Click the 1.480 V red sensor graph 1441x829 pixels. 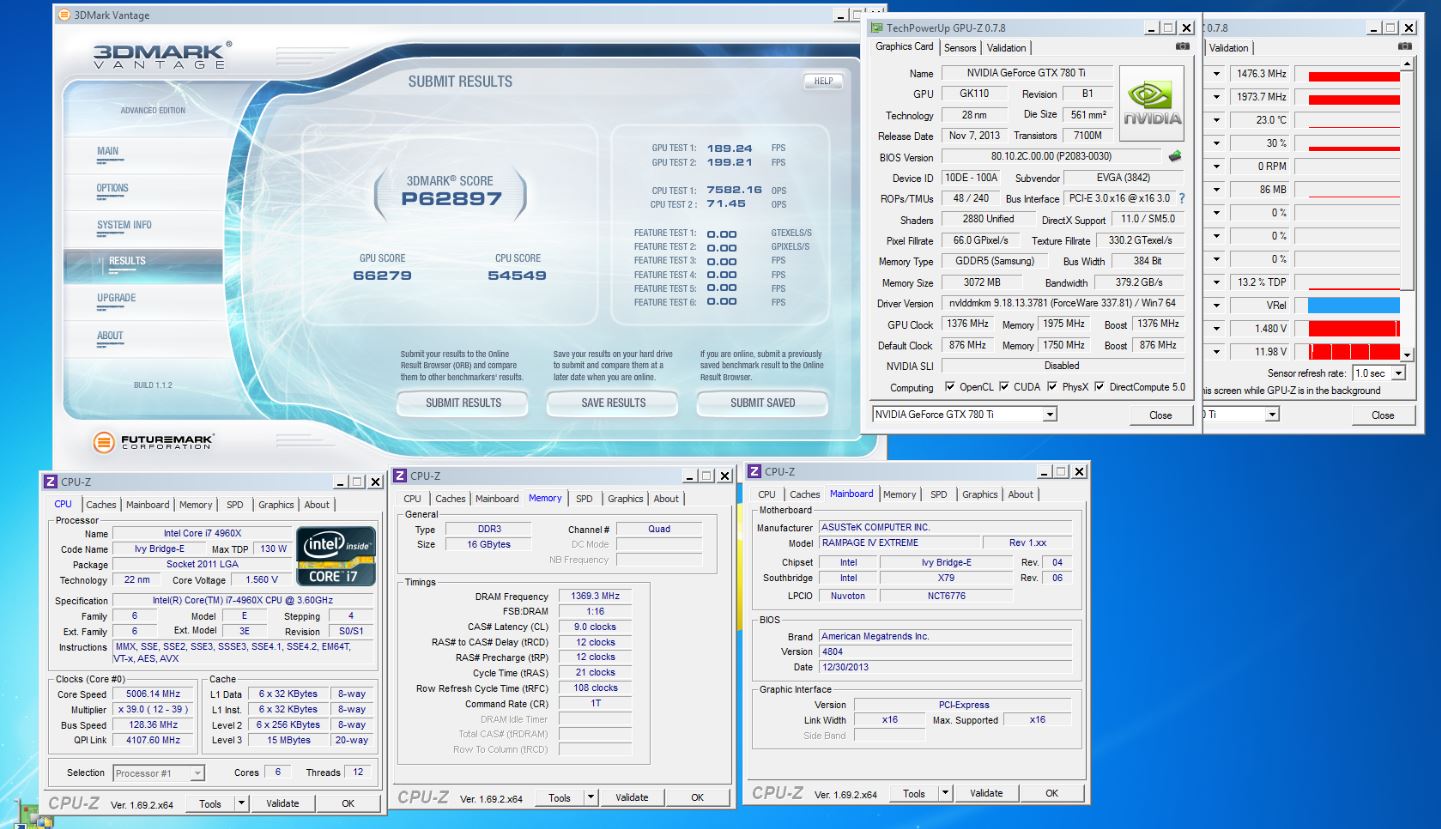(x=1354, y=328)
